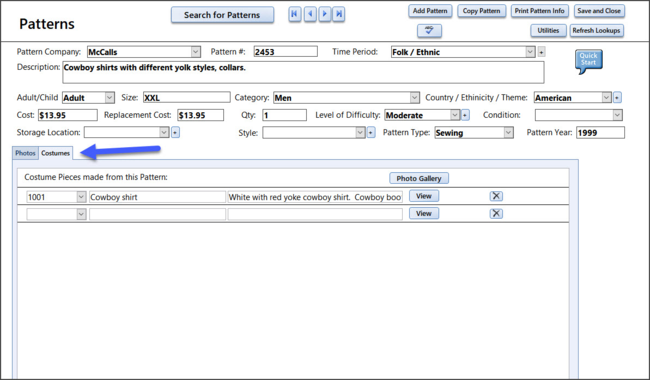Click the spell check icon button
The image size is (650, 380).
(x=429, y=31)
